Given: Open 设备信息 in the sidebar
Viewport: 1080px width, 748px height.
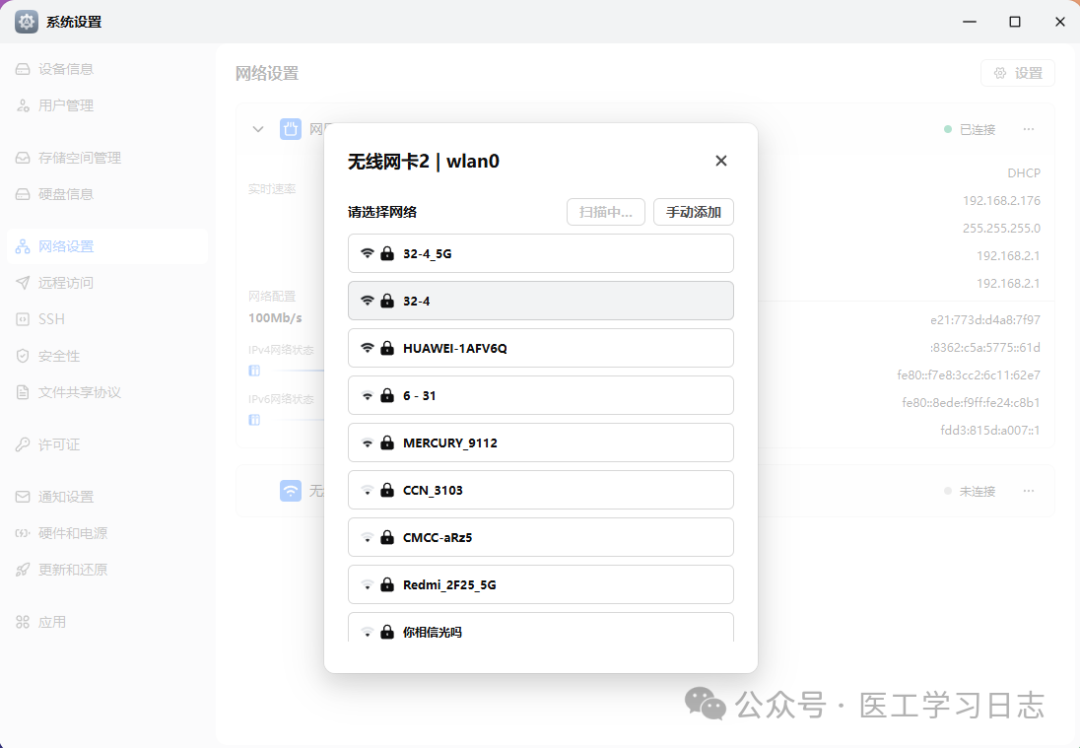Looking at the screenshot, I should (x=66, y=69).
